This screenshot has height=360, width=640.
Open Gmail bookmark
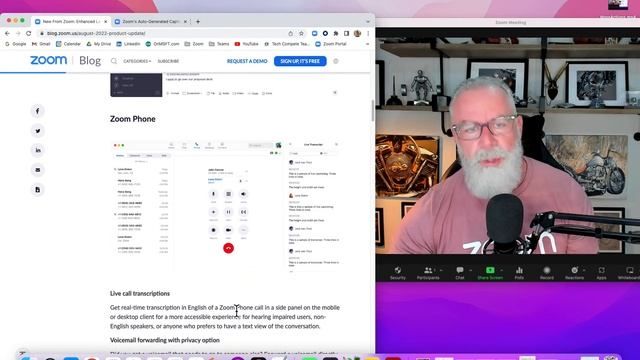41,44
